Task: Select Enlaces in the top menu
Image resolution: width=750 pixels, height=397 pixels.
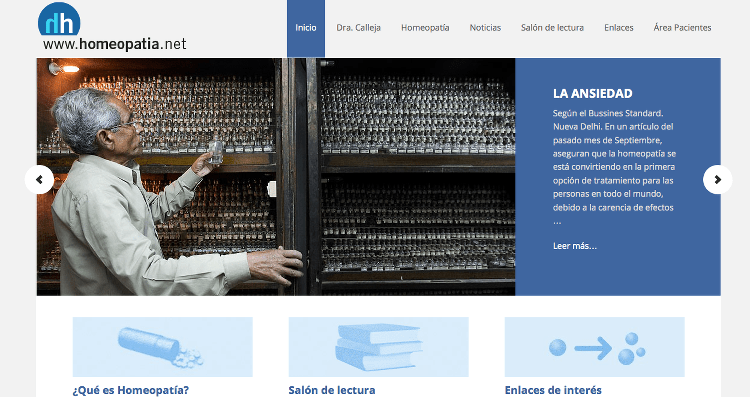Action: pyautogui.click(x=618, y=28)
